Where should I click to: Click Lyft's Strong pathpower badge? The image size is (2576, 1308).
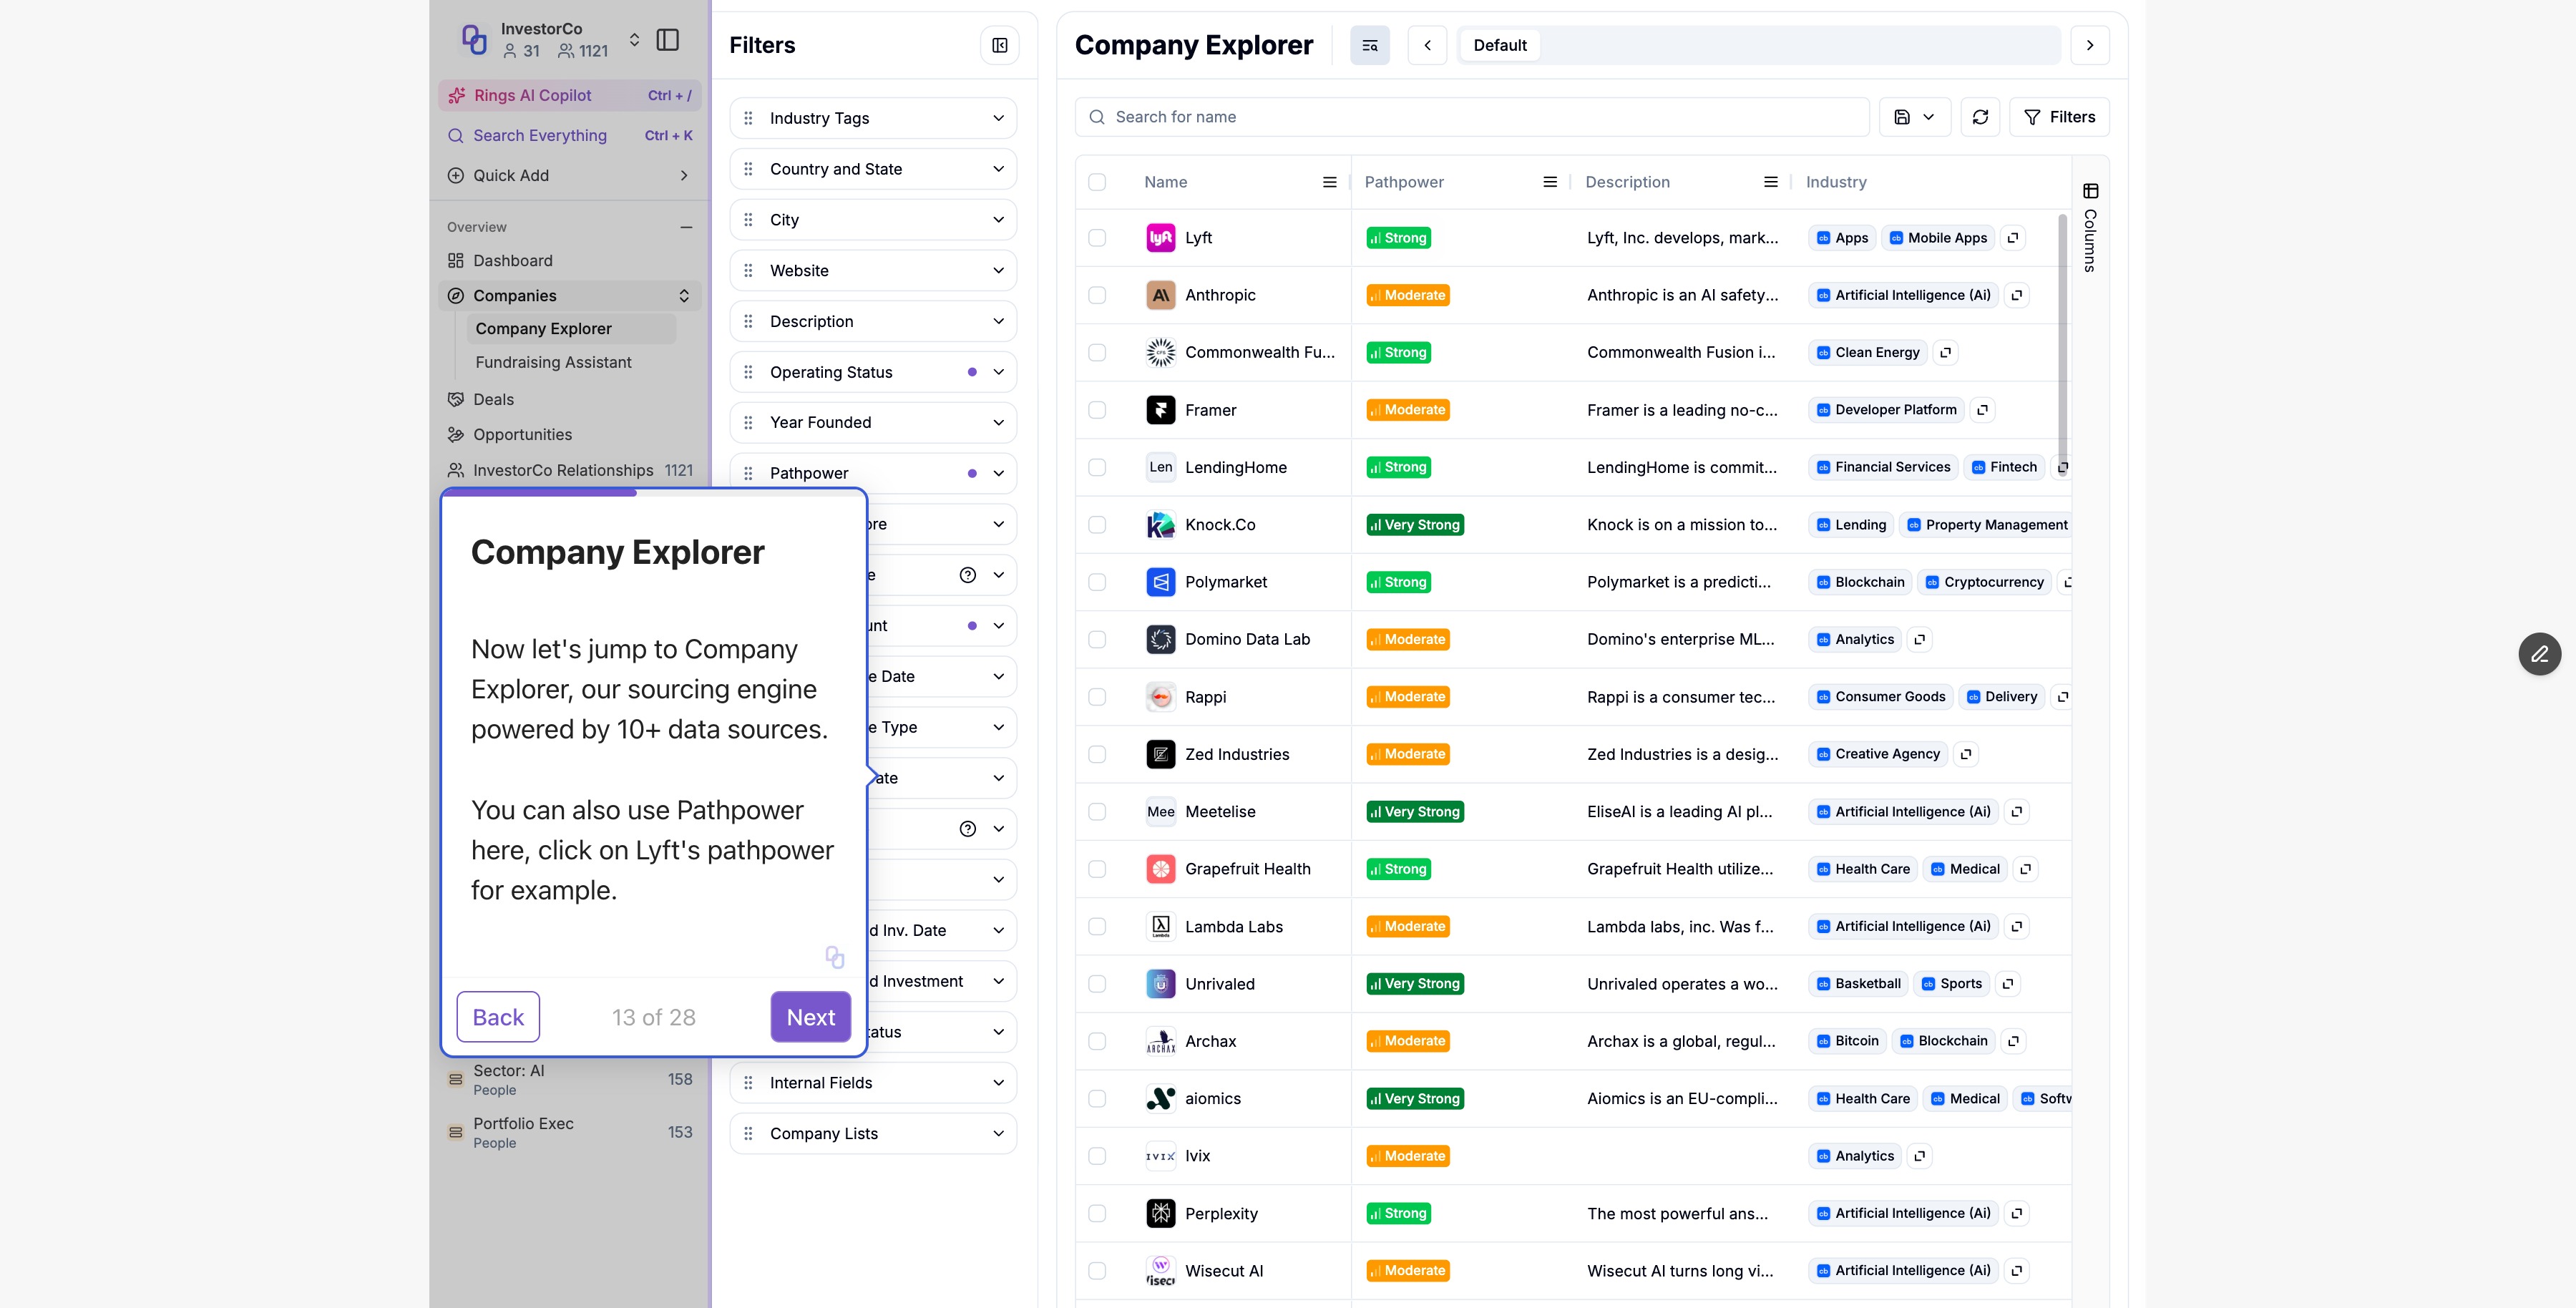click(1398, 238)
